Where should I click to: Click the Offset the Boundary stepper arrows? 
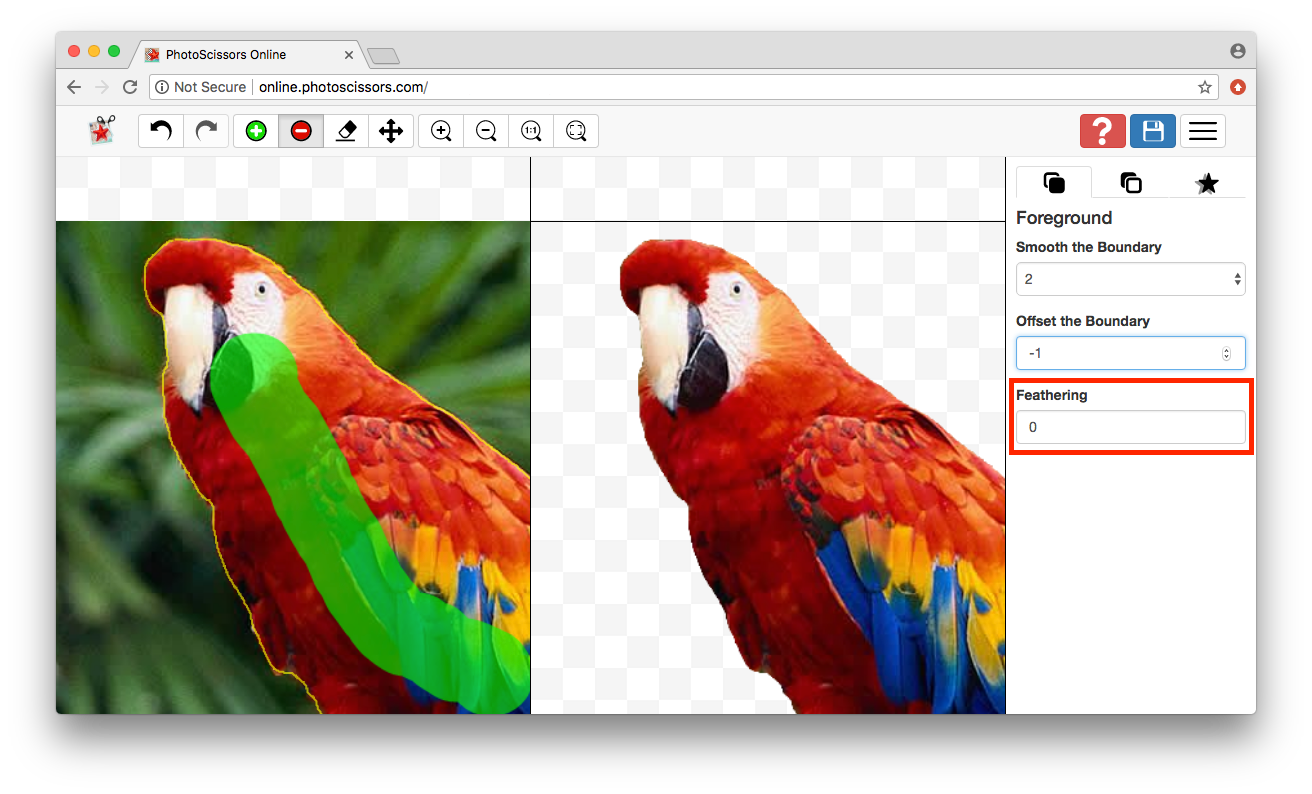[x=1225, y=352]
